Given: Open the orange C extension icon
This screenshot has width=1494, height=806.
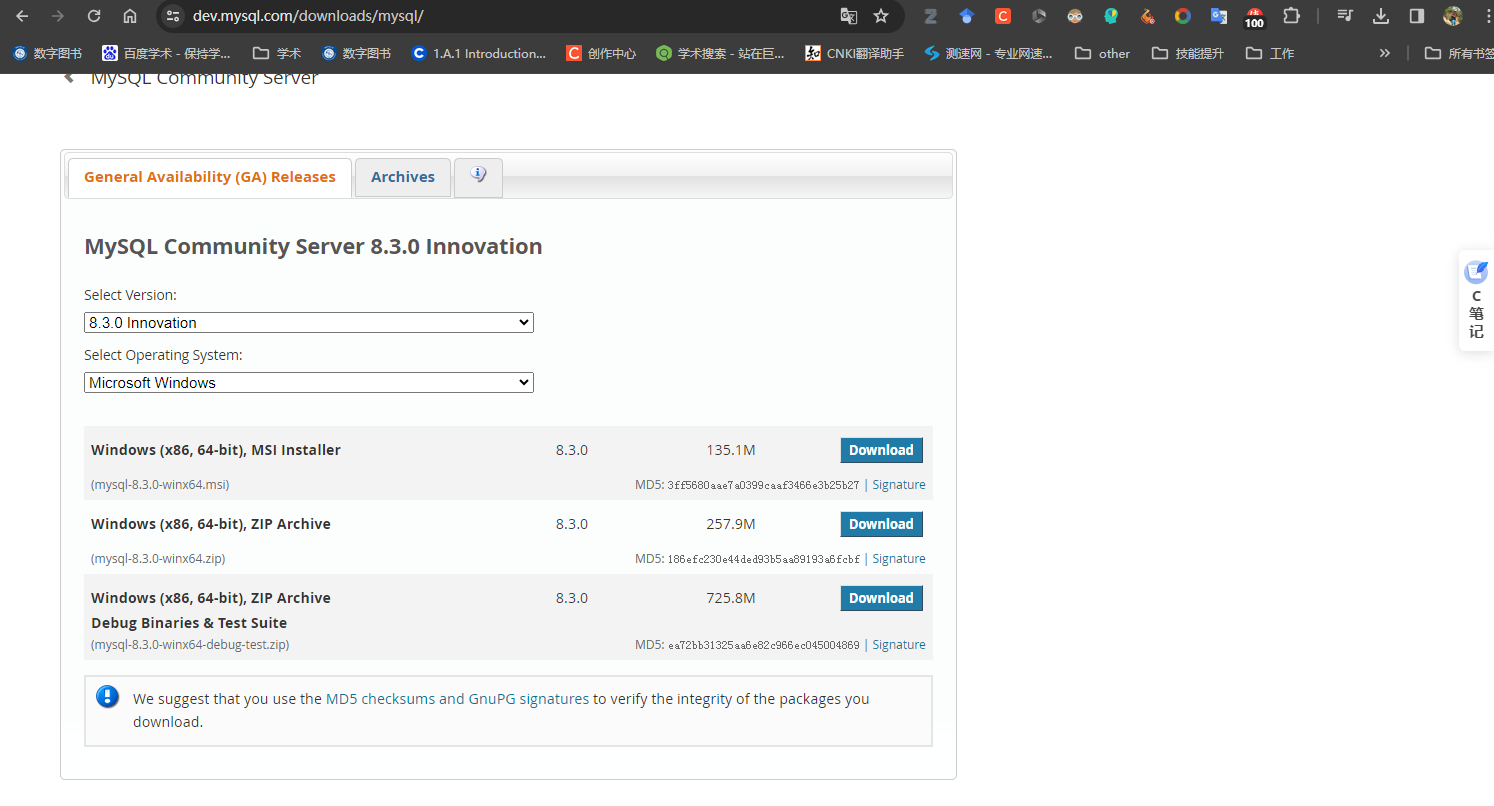Looking at the screenshot, I should click(x=1003, y=16).
